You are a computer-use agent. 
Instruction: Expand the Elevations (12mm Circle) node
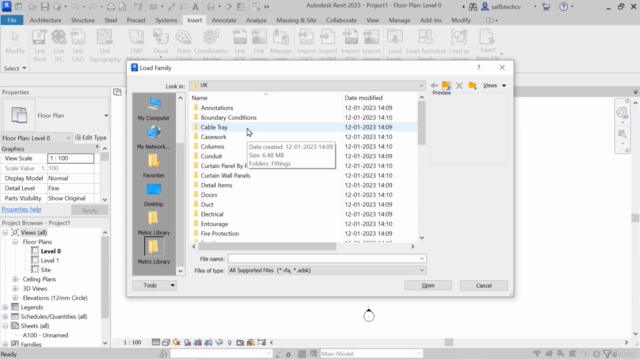point(15,298)
